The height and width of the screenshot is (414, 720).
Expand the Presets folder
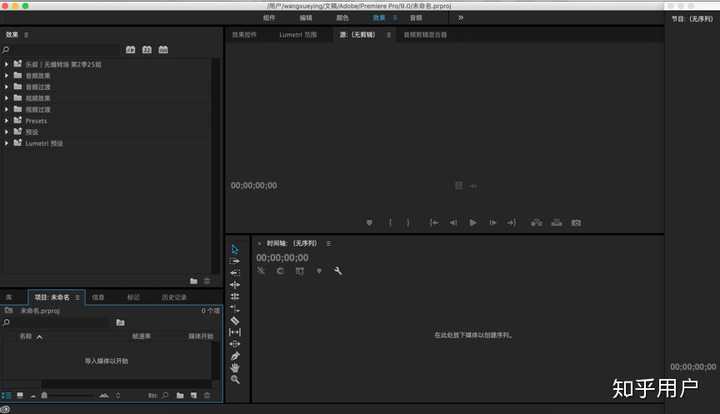(6, 121)
